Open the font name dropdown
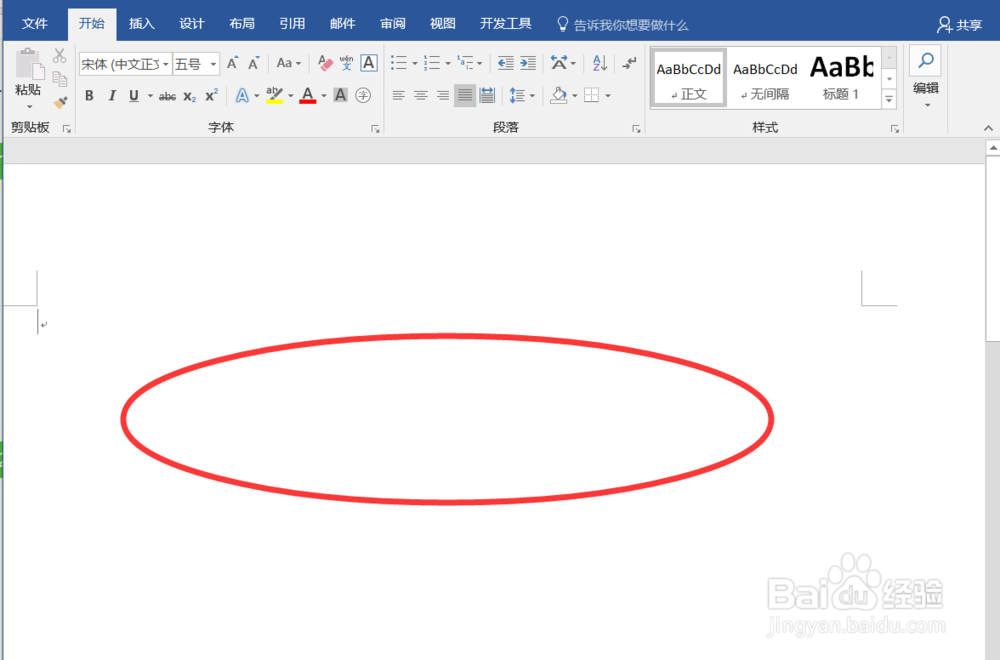Image resolution: width=1000 pixels, height=660 pixels. pos(168,64)
